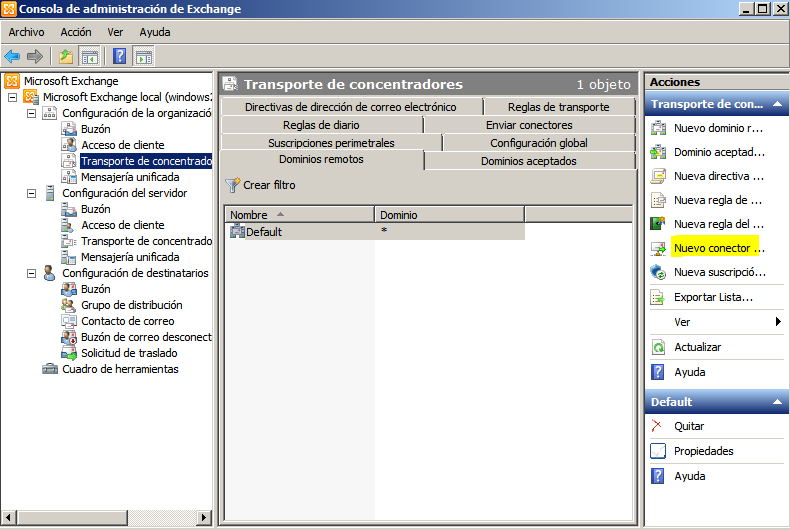Click the Actualizar refresh icon
The image size is (790, 530).
[x=658, y=347]
